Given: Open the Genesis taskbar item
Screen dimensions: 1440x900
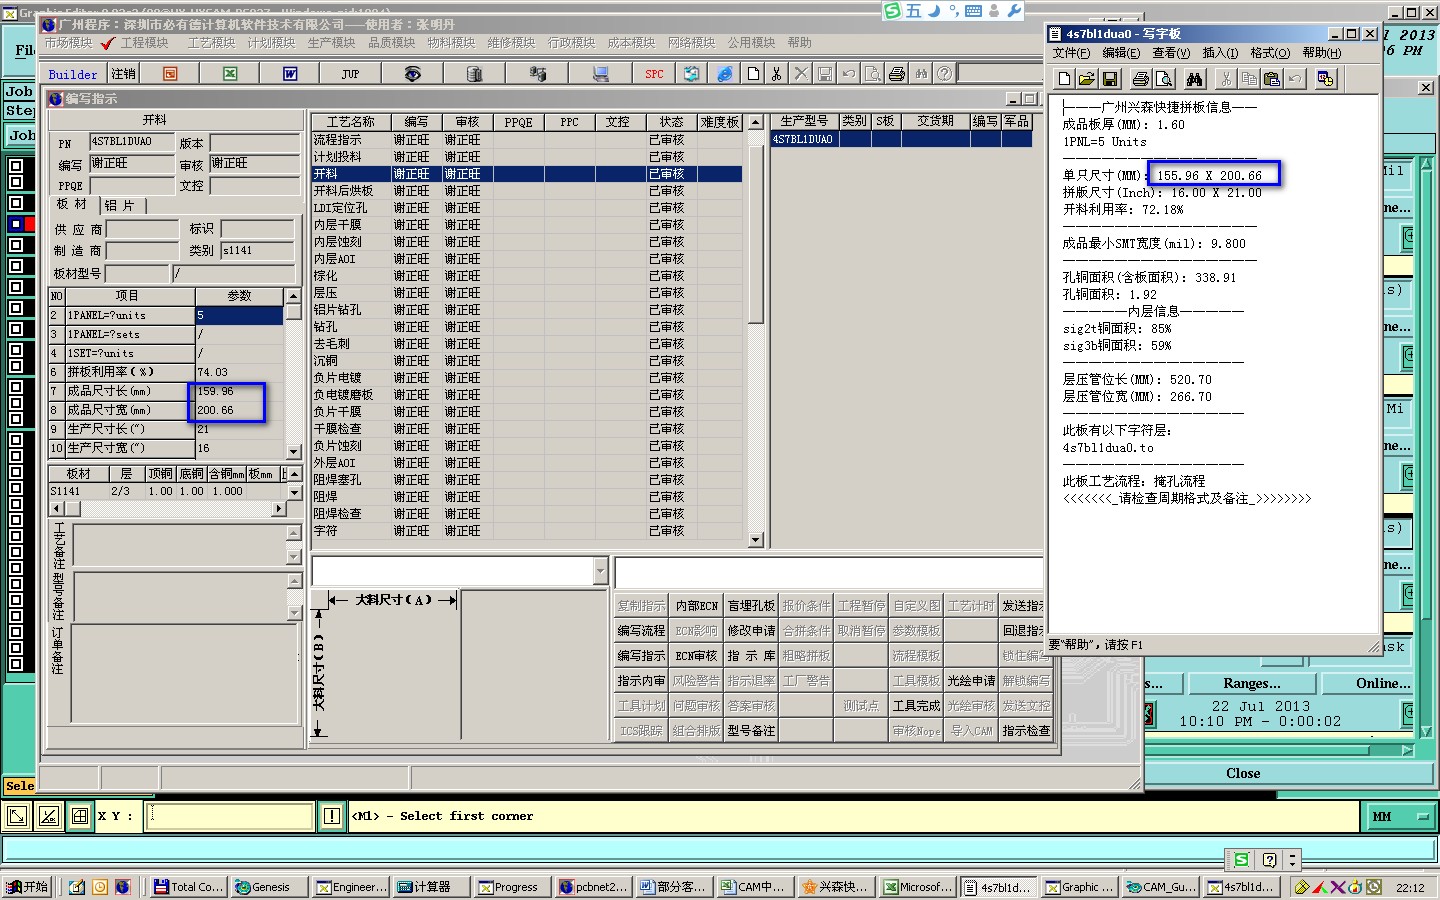Looking at the screenshot, I should coord(269,887).
